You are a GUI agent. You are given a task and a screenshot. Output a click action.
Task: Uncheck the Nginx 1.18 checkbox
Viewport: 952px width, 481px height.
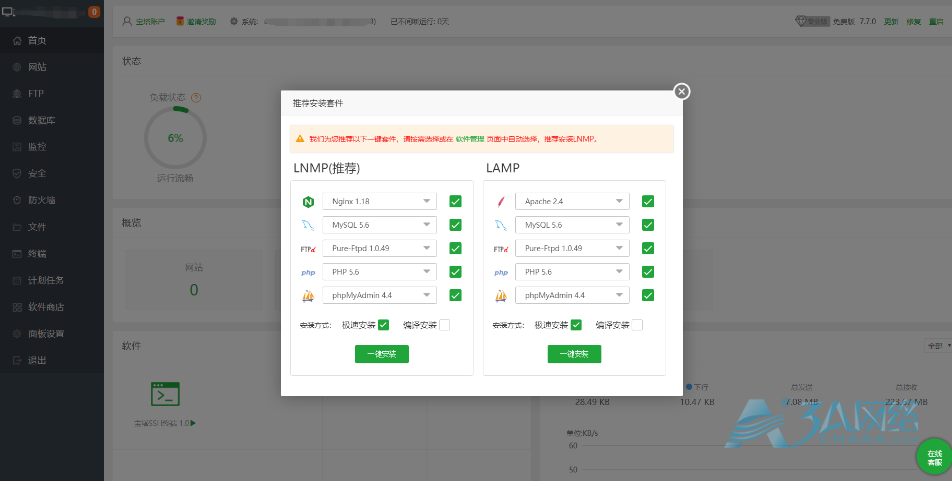455,201
